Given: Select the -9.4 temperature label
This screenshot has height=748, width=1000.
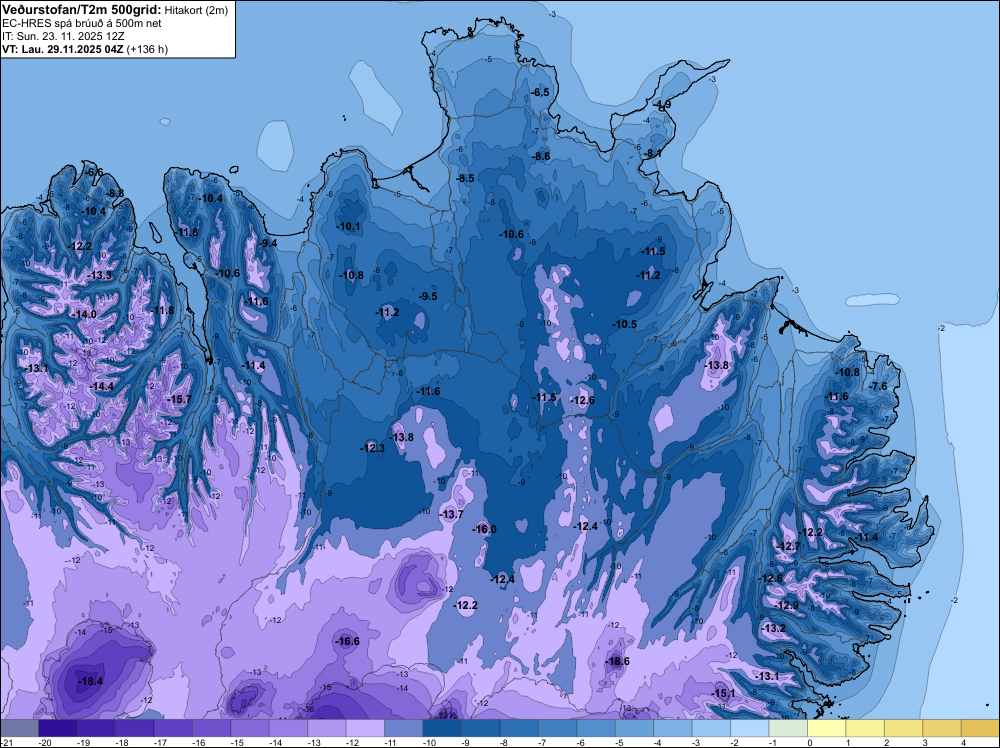Looking at the screenshot, I should (x=267, y=243).
